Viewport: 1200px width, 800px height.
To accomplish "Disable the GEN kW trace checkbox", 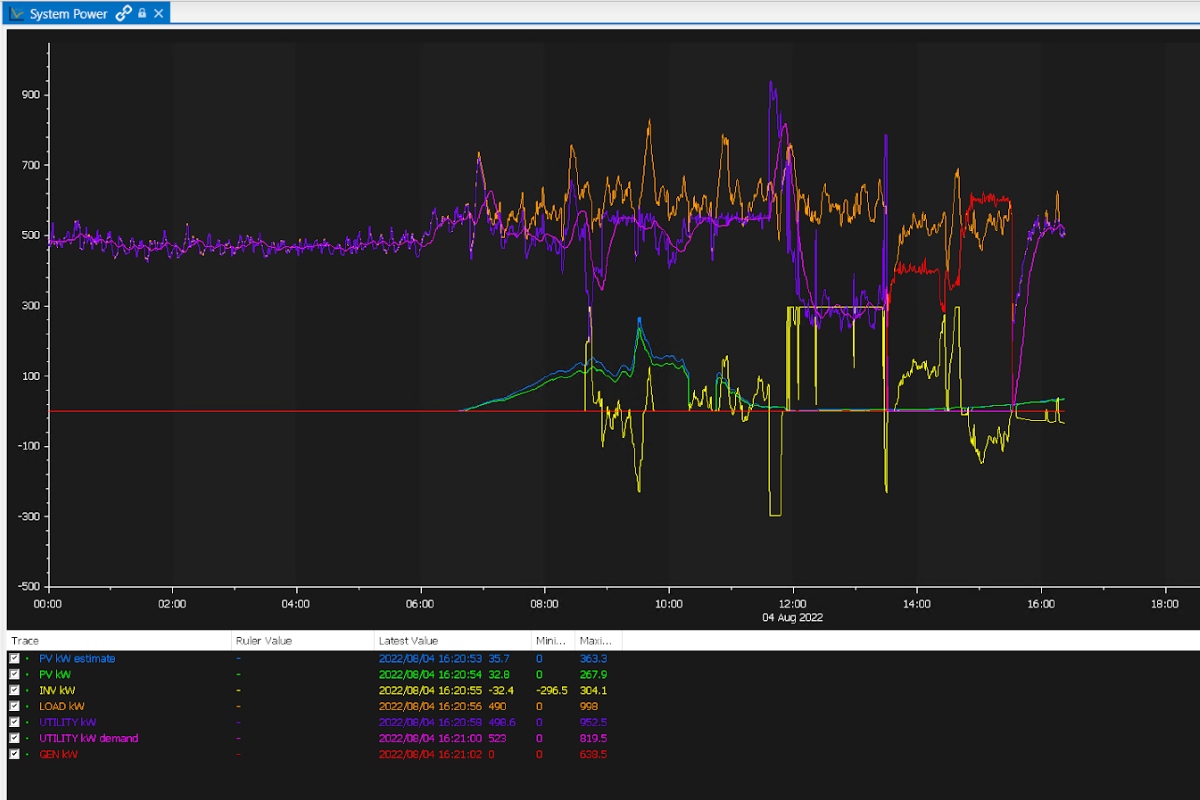I will [x=14, y=754].
